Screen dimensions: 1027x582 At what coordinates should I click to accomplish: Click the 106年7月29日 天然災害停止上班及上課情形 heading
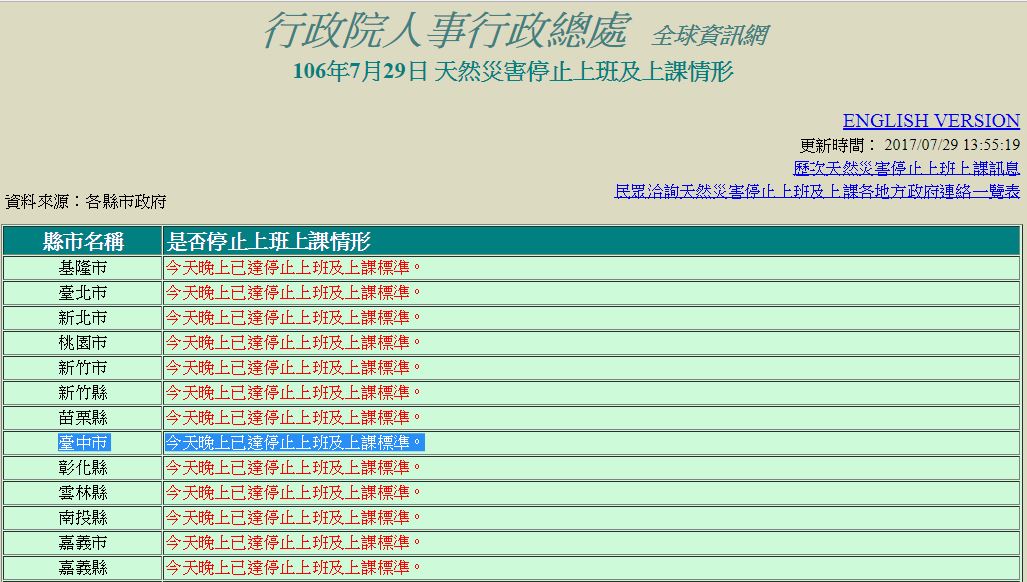(x=513, y=71)
